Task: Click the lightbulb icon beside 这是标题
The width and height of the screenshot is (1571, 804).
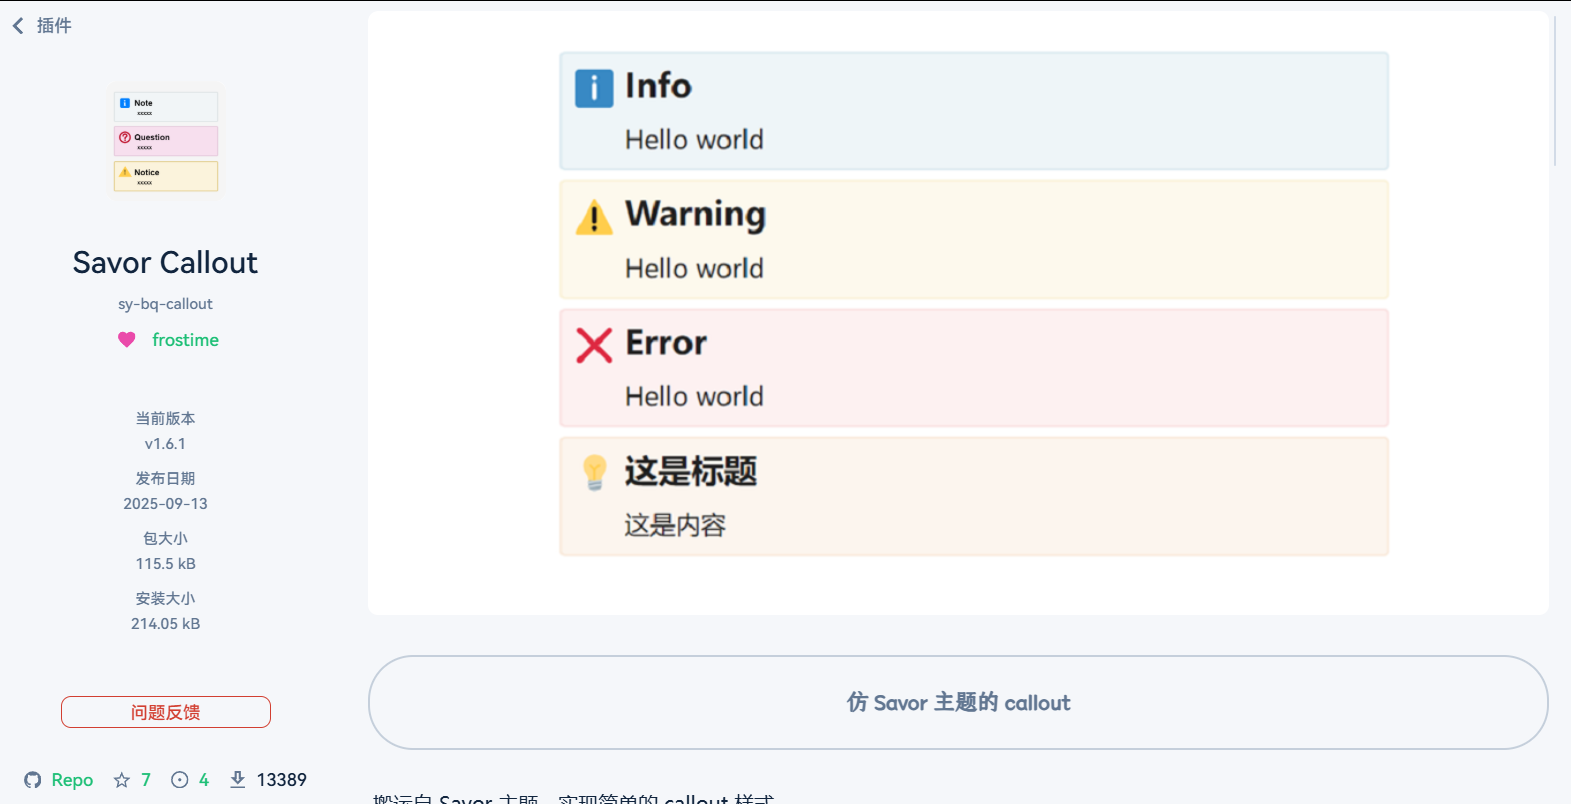Action: (x=594, y=472)
